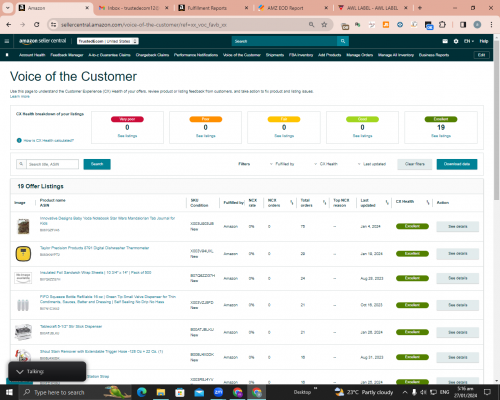Image resolution: width=500 pixels, height=400 pixels.
Task: Open the Chrome side panel icon
Action: [463, 25]
